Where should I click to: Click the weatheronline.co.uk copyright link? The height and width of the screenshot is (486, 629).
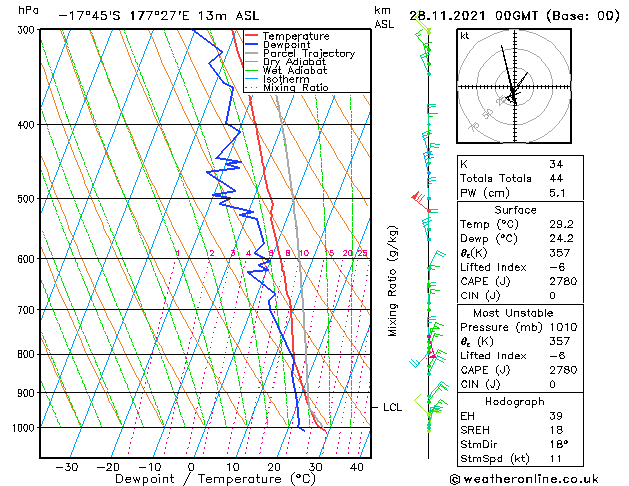tap(524, 479)
